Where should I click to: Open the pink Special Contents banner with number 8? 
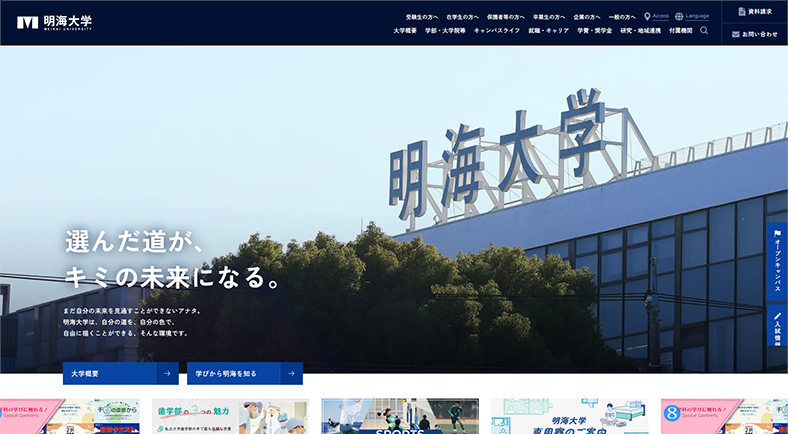[x=724, y=416]
